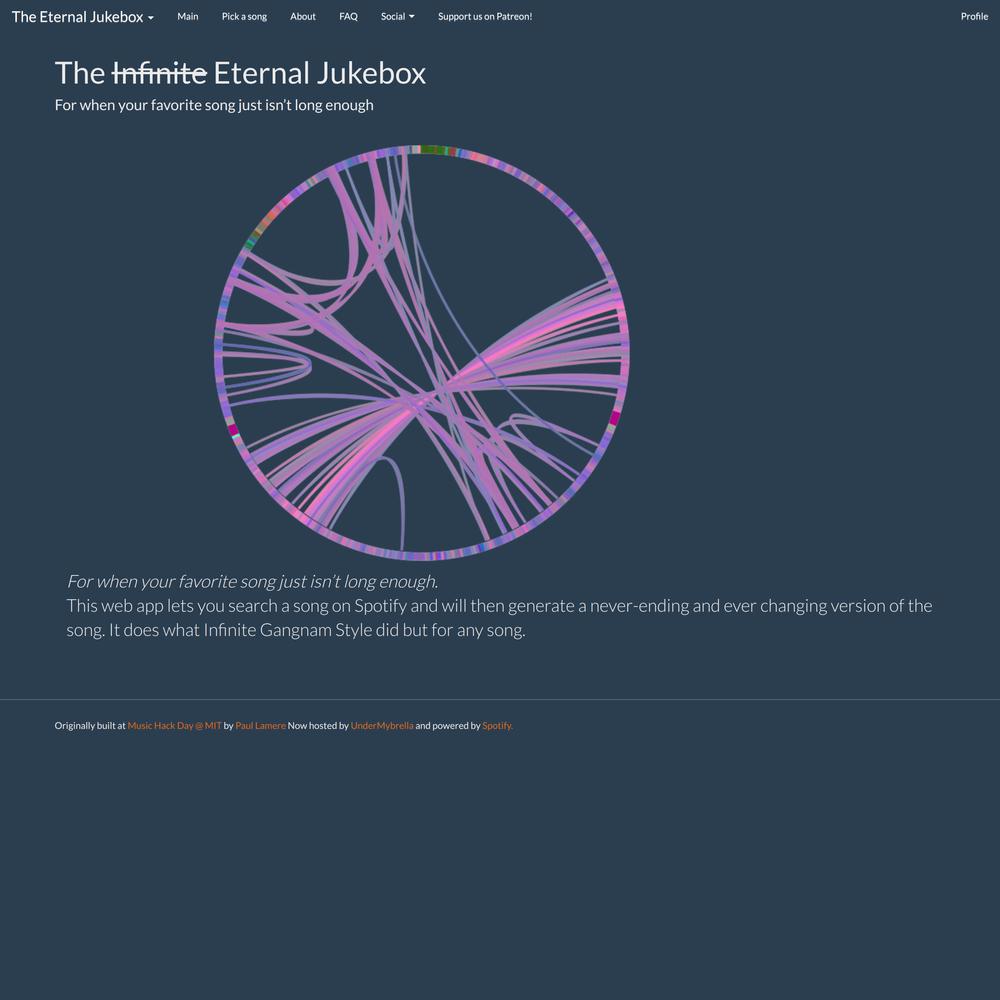The height and width of the screenshot is (1000, 1000).
Task: Open The Eternal Jukebox brand dropdown
Action: pyautogui.click(x=82, y=17)
